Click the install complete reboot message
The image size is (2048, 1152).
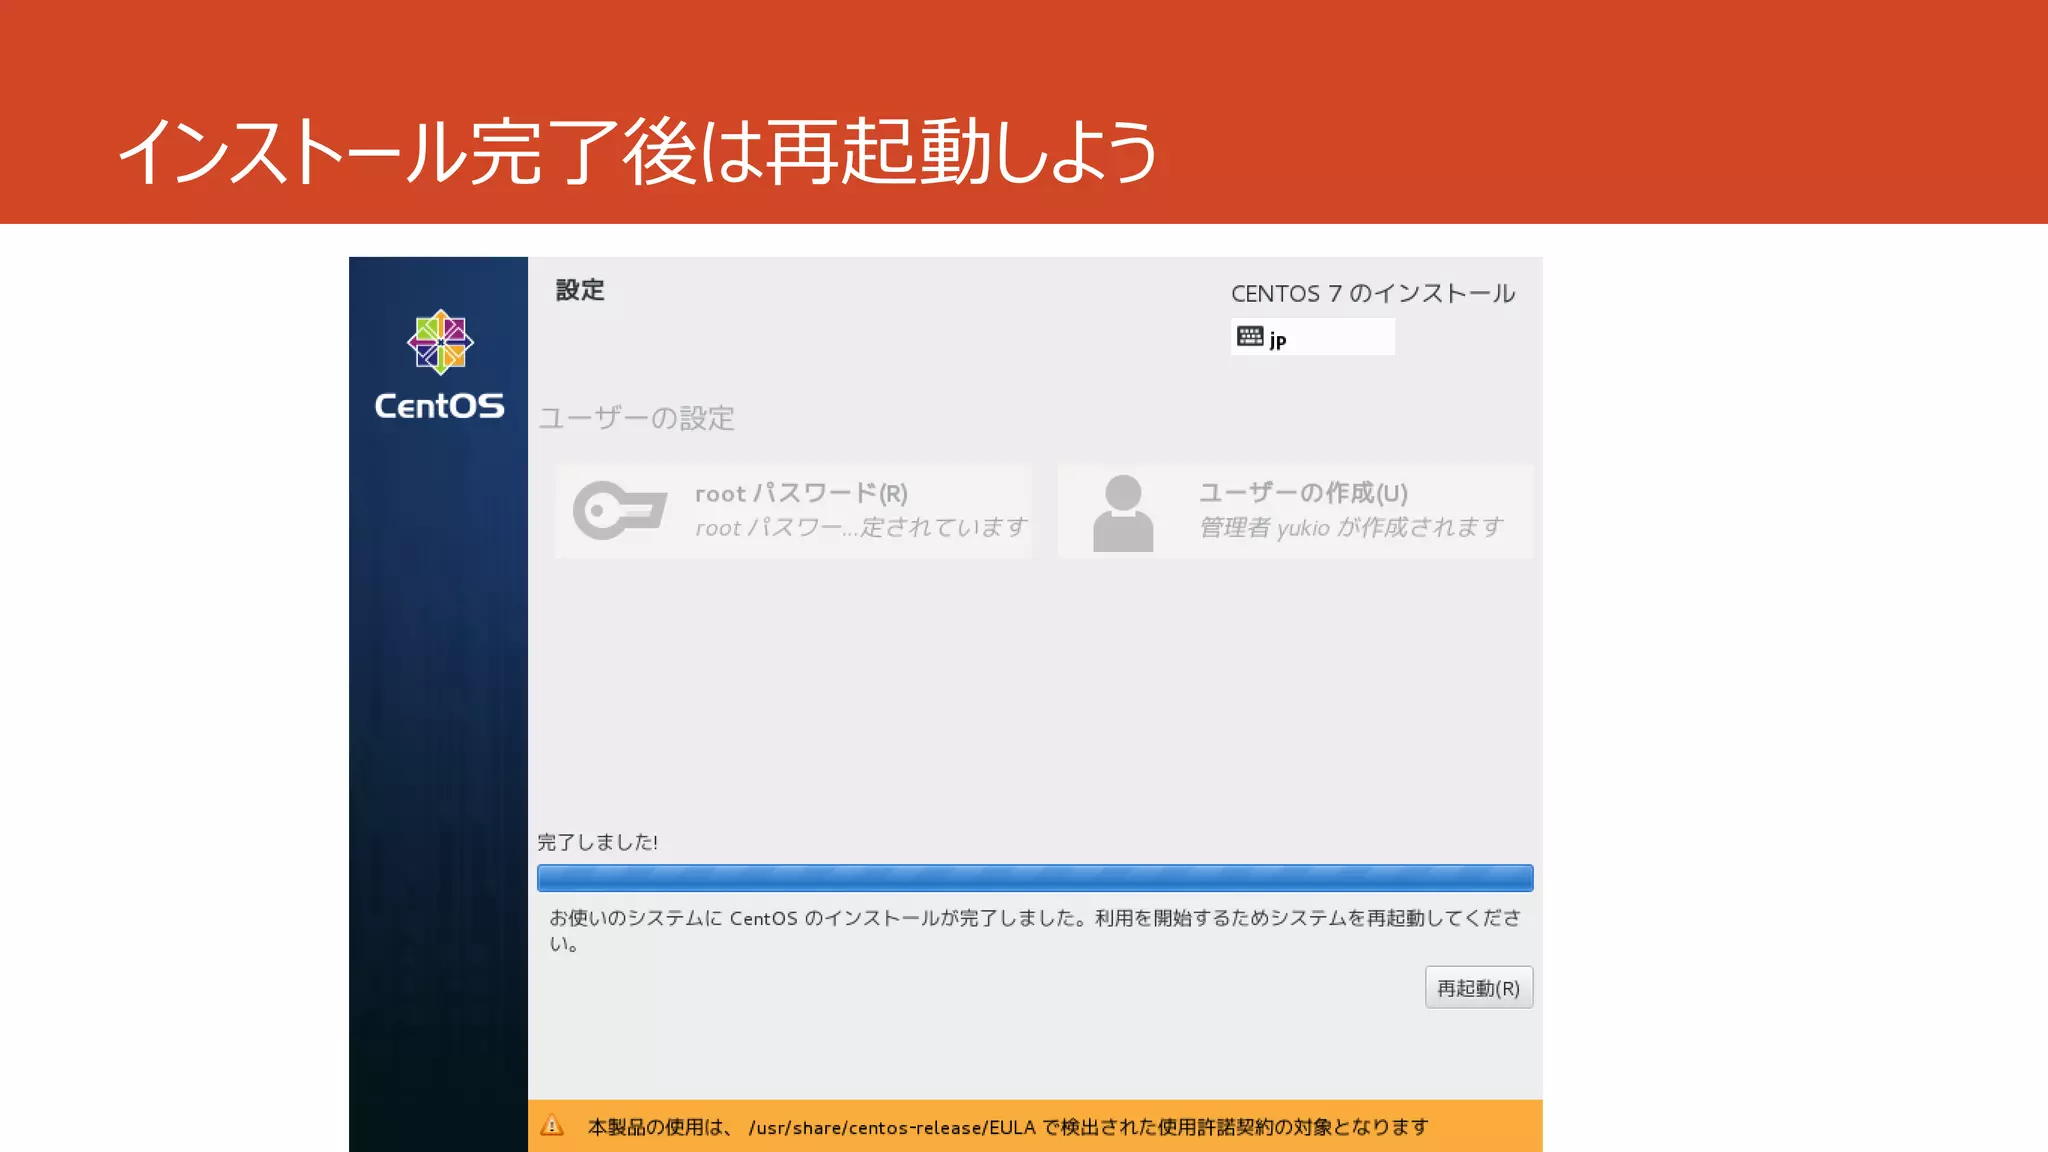[1035, 930]
